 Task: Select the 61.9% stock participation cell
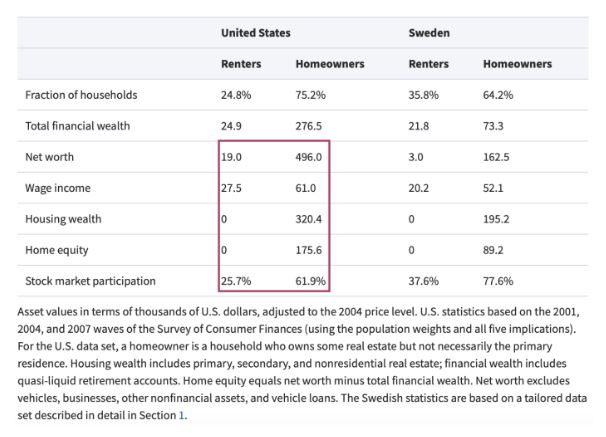(x=311, y=281)
